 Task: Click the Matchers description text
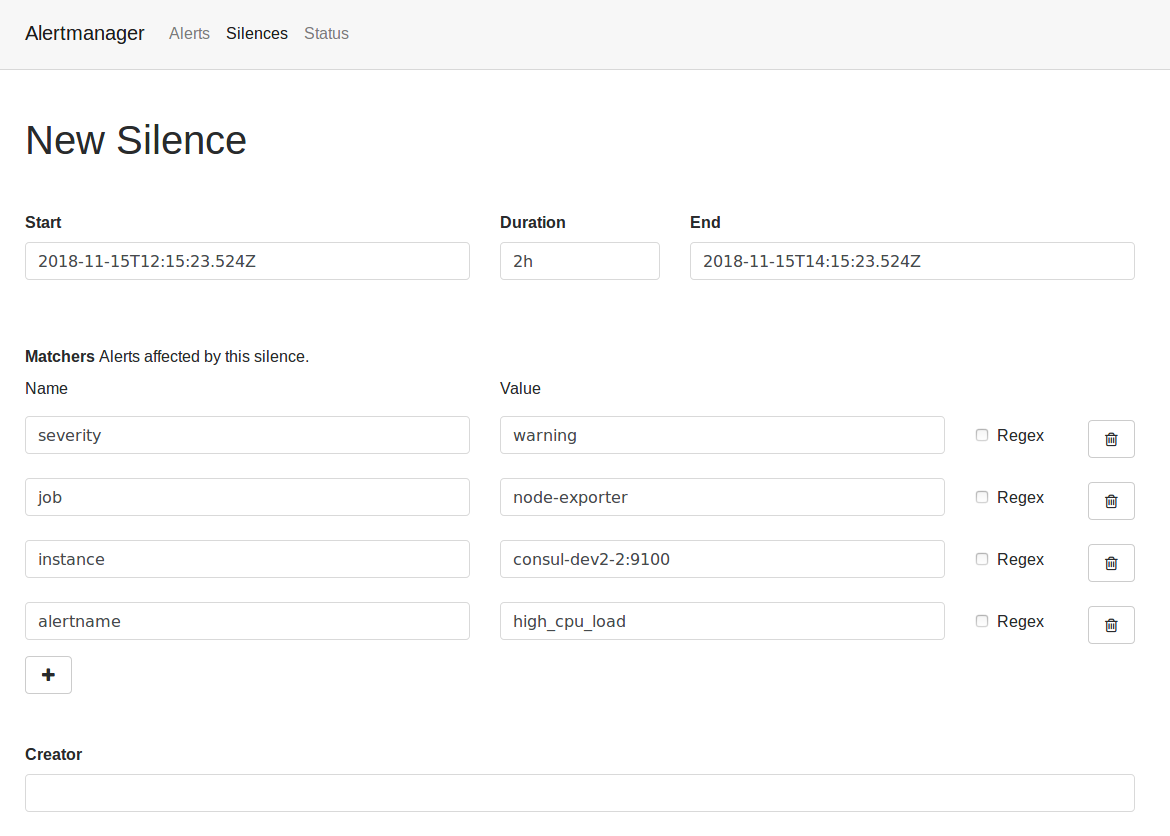pyautogui.click(x=204, y=357)
